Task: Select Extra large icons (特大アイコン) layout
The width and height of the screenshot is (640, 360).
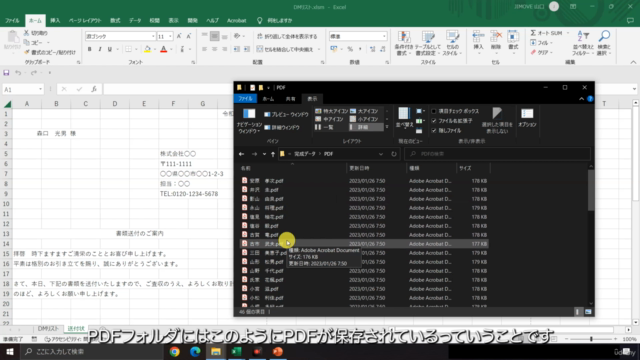Action: (x=331, y=111)
